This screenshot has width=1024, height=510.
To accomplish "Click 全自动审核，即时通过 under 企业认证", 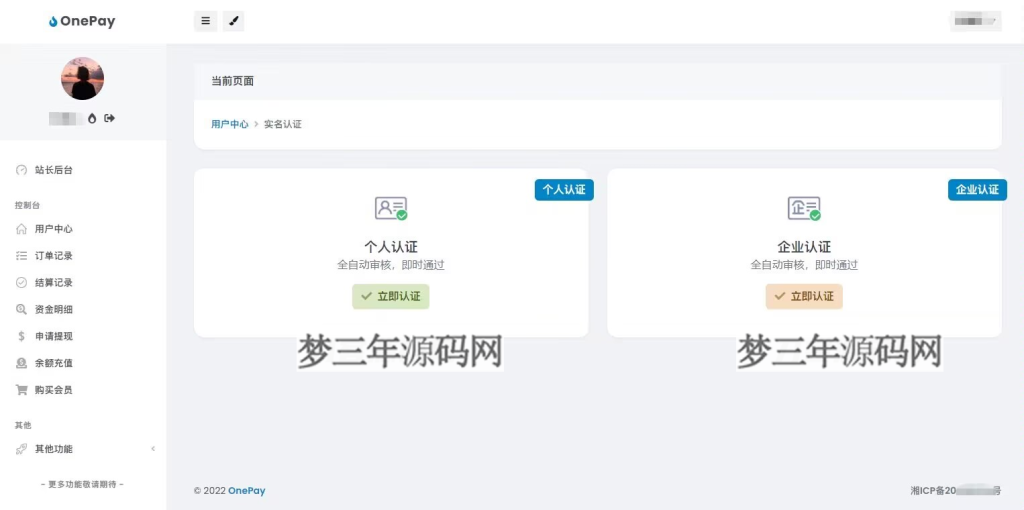I will click(804, 265).
